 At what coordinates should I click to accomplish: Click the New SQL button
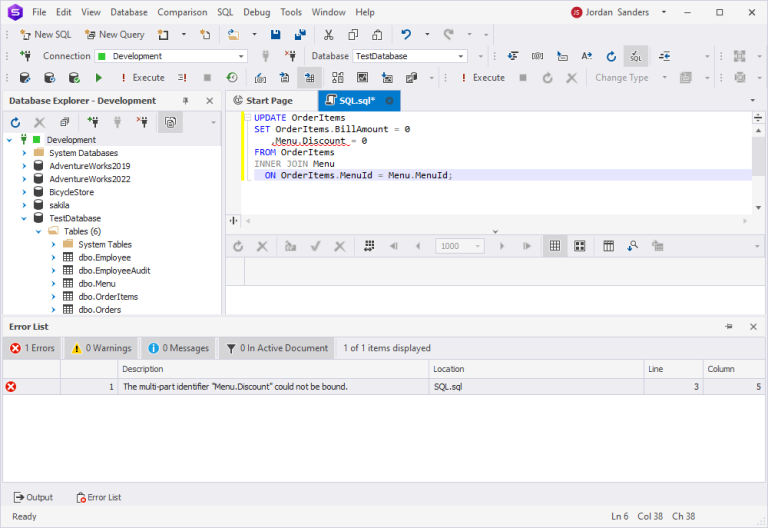pyautogui.click(x=46, y=34)
